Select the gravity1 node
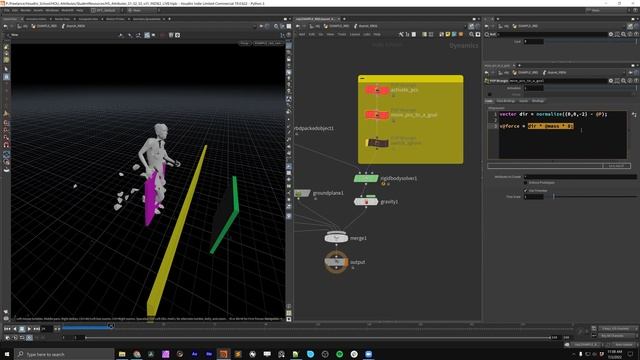Screen dimensions: 640x360 [x=366, y=202]
